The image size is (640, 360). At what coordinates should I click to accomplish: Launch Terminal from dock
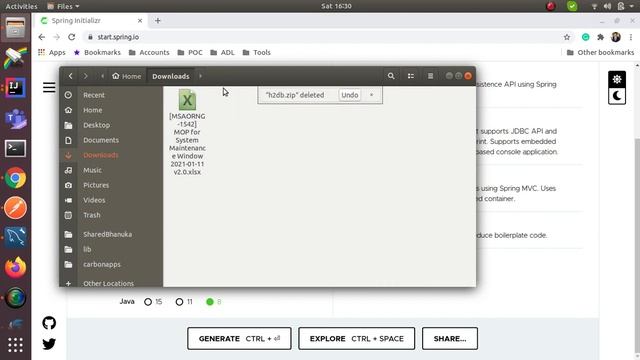pos(16,149)
